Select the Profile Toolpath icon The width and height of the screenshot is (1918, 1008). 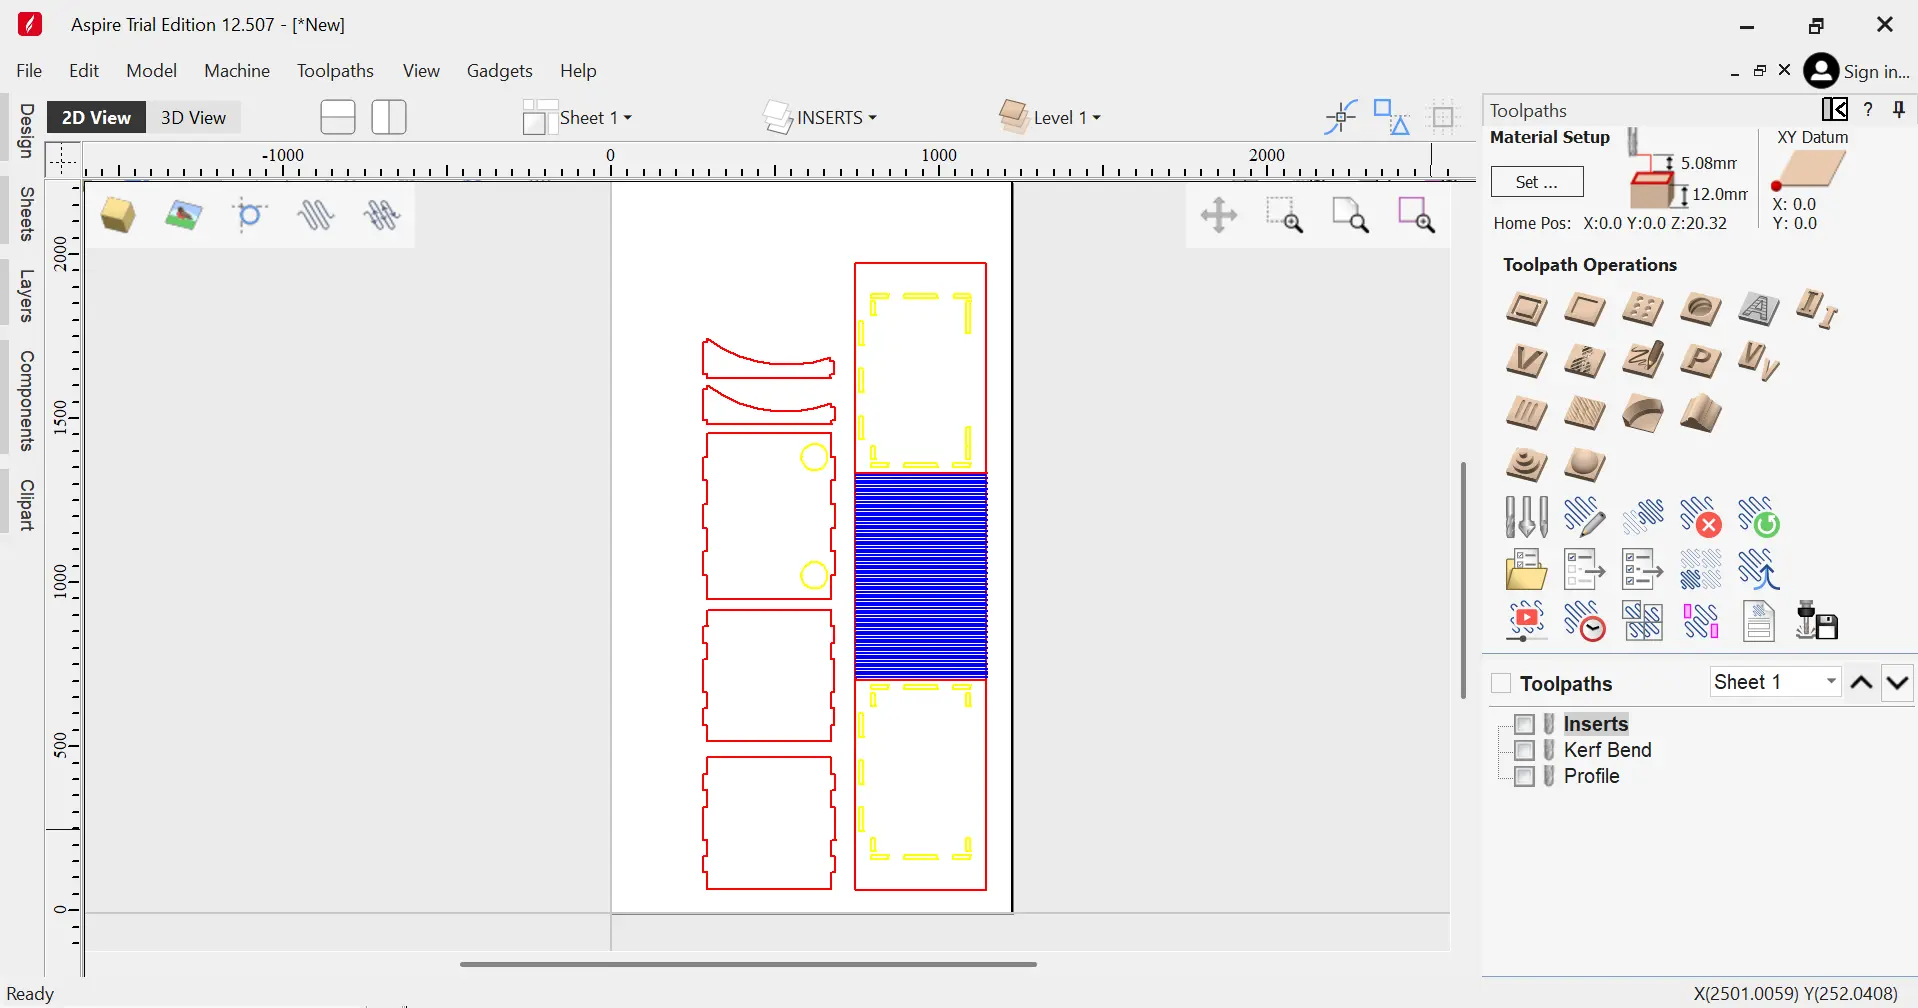[x=1525, y=310]
